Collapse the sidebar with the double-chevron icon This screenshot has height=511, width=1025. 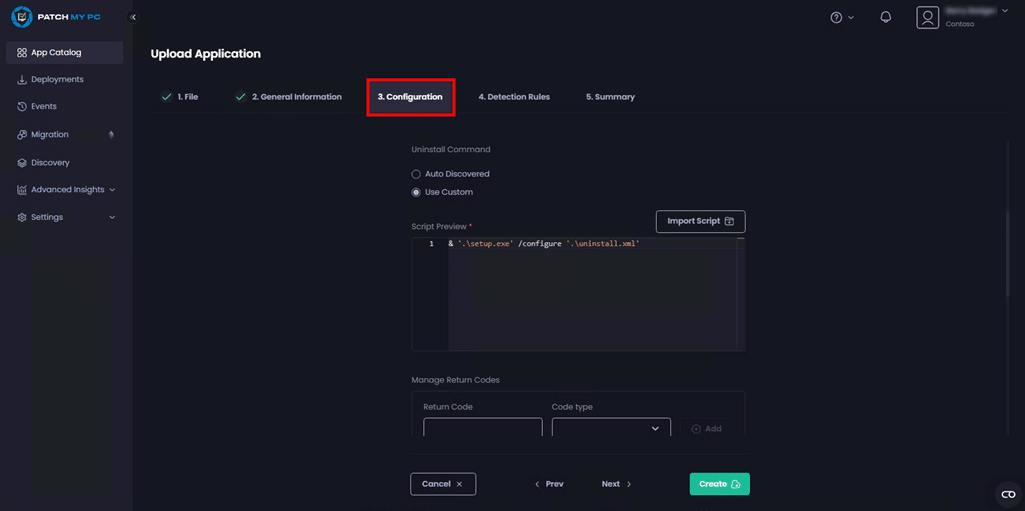point(133,17)
